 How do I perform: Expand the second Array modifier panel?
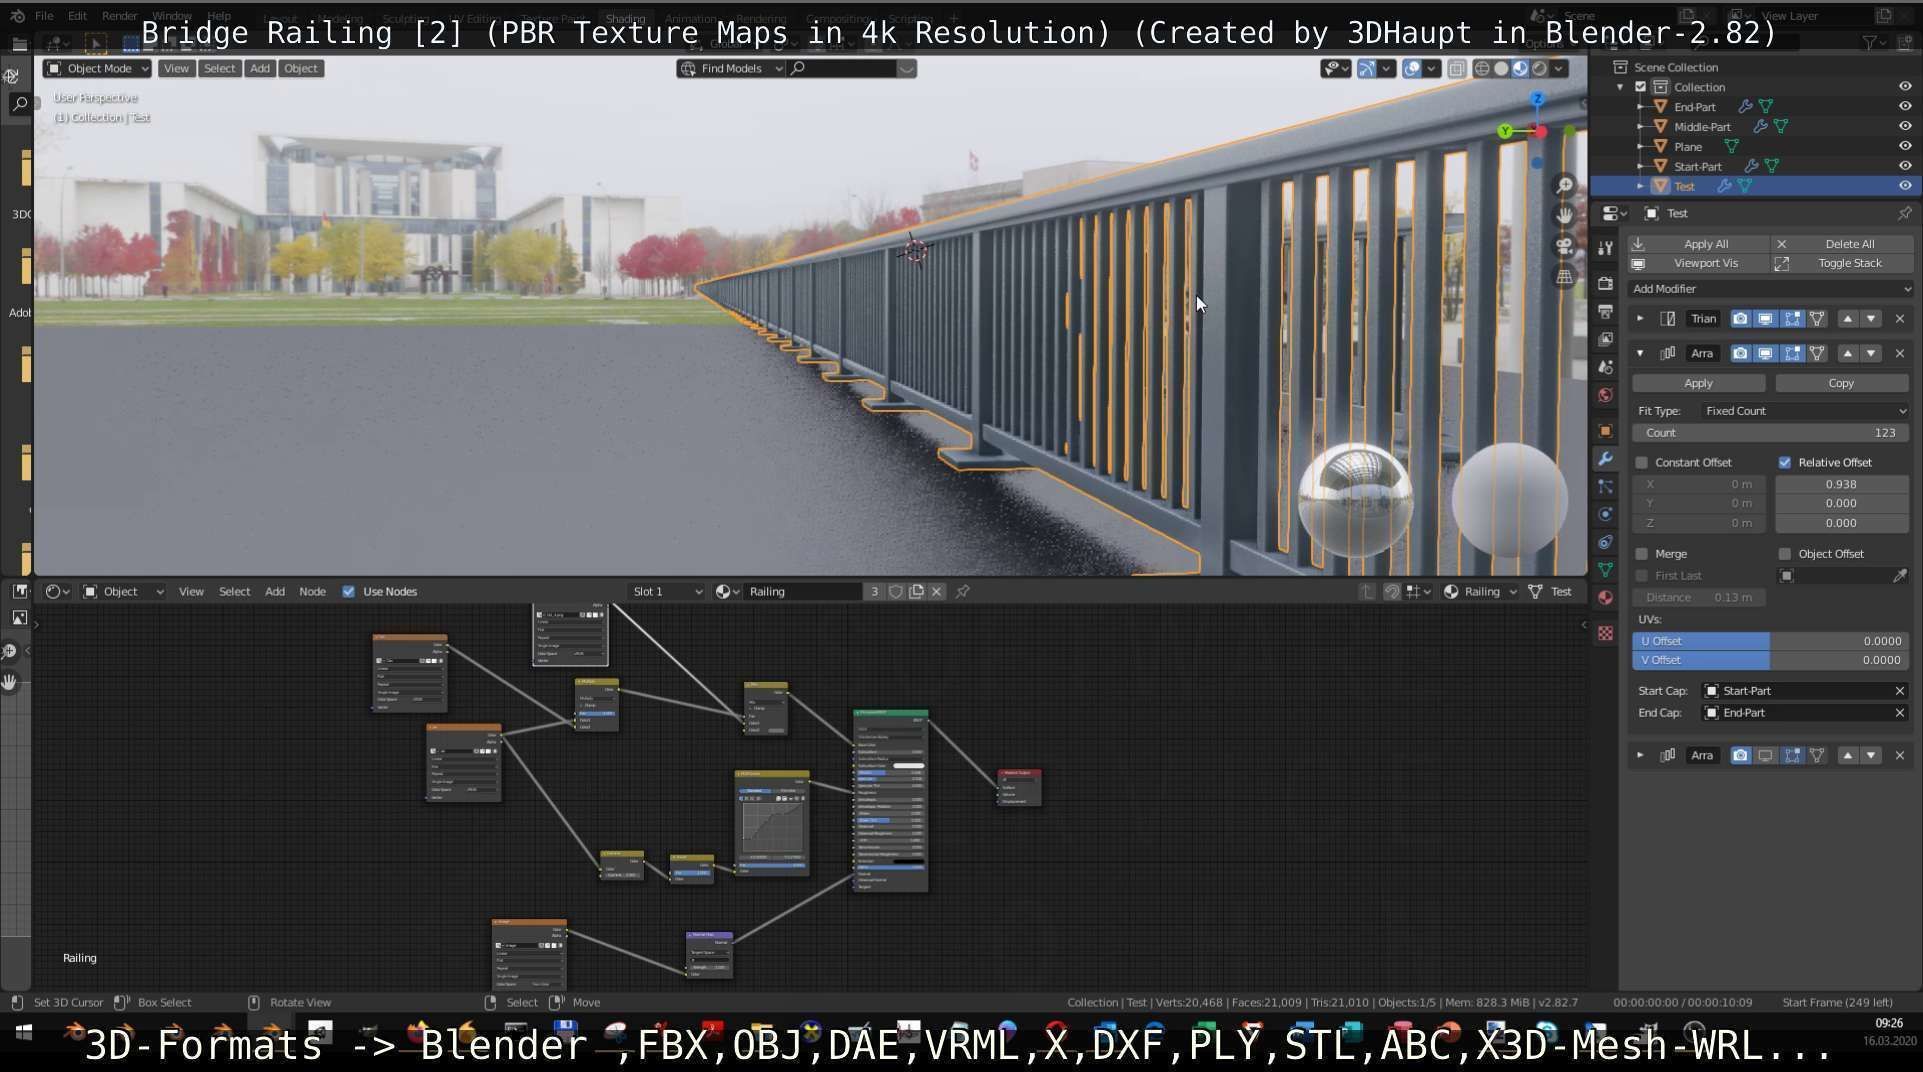point(1640,756)
